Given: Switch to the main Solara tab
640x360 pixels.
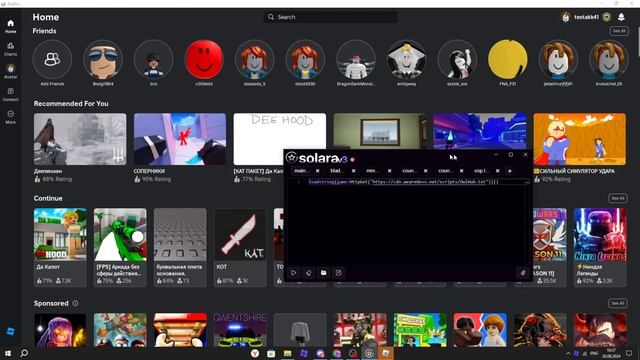Looking at the screenshot, I should click(302, 171).
